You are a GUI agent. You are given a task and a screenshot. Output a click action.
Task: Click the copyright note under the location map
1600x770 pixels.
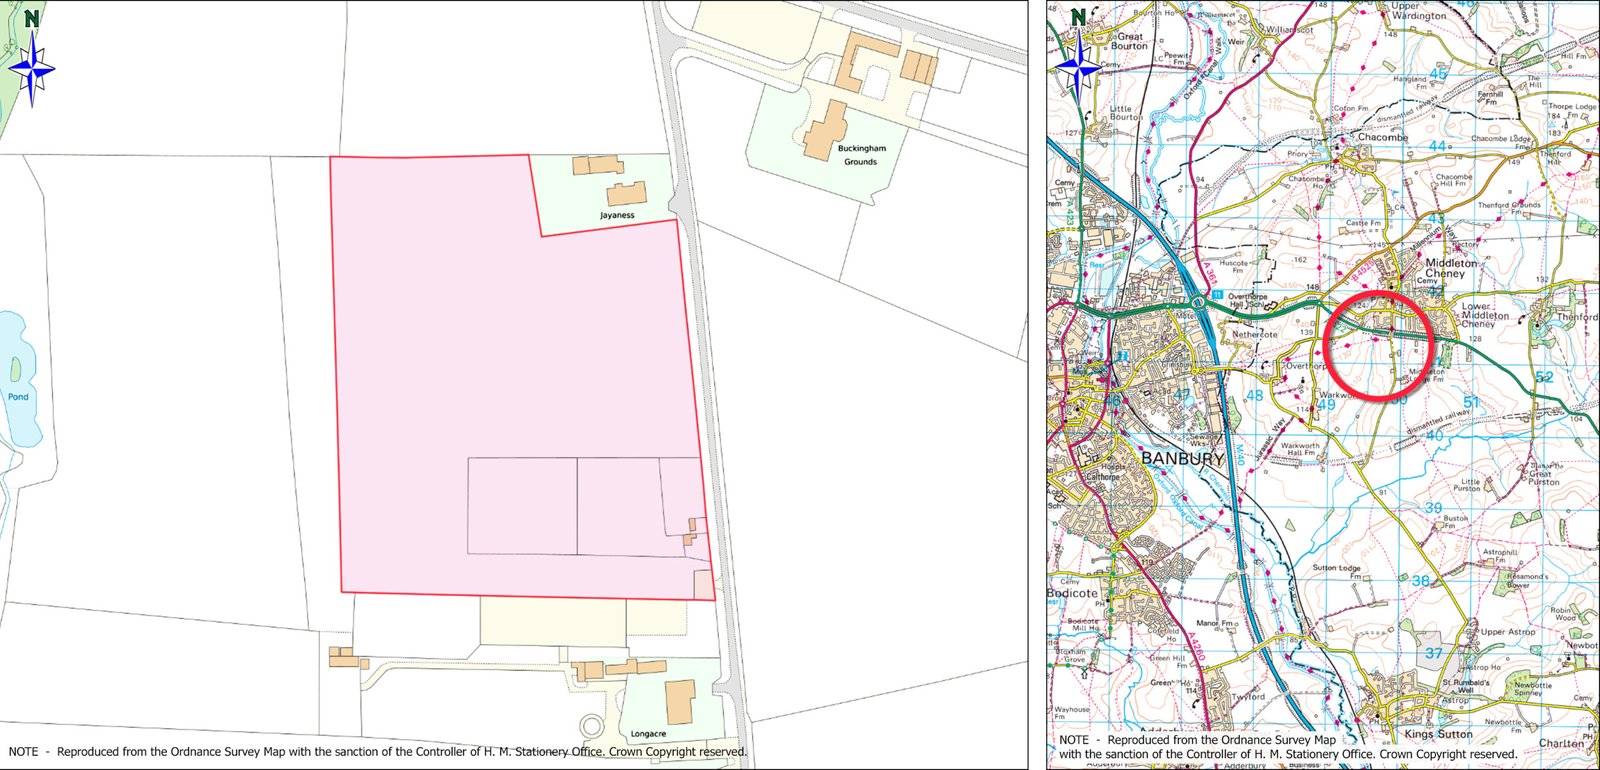click(1288, 747)
